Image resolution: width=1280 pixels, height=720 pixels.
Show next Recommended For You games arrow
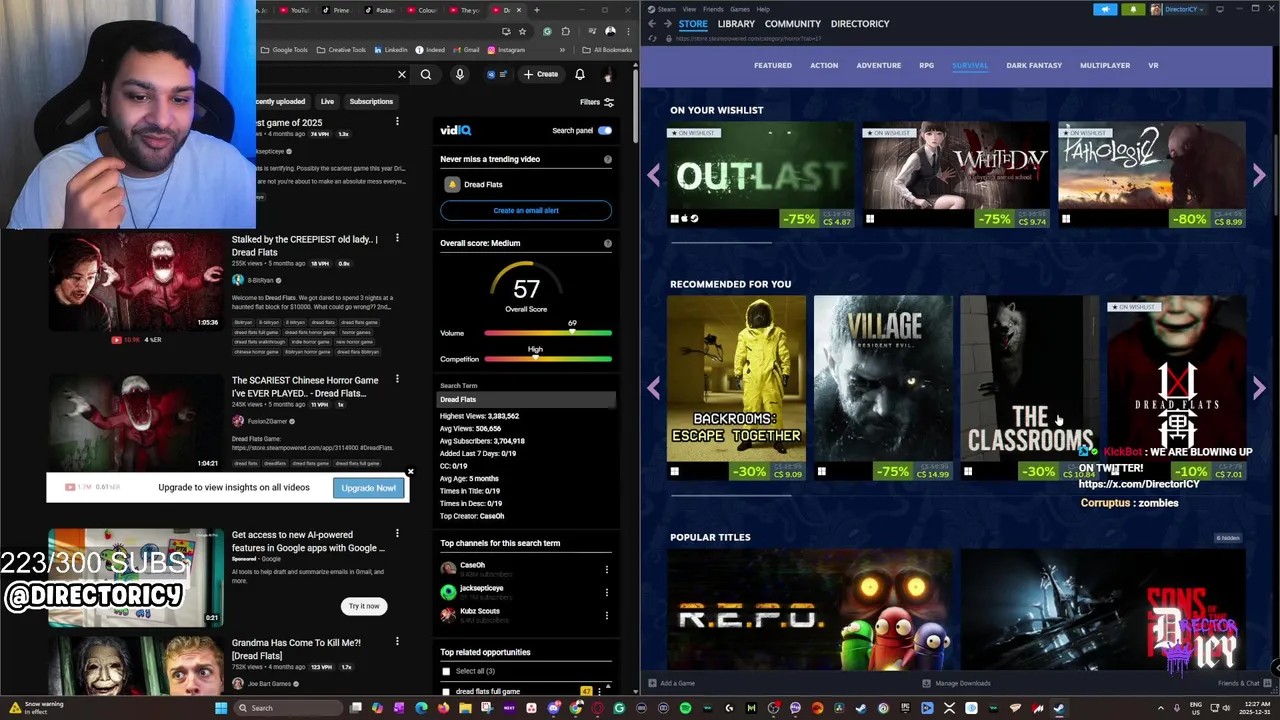tap(1259, 388)
